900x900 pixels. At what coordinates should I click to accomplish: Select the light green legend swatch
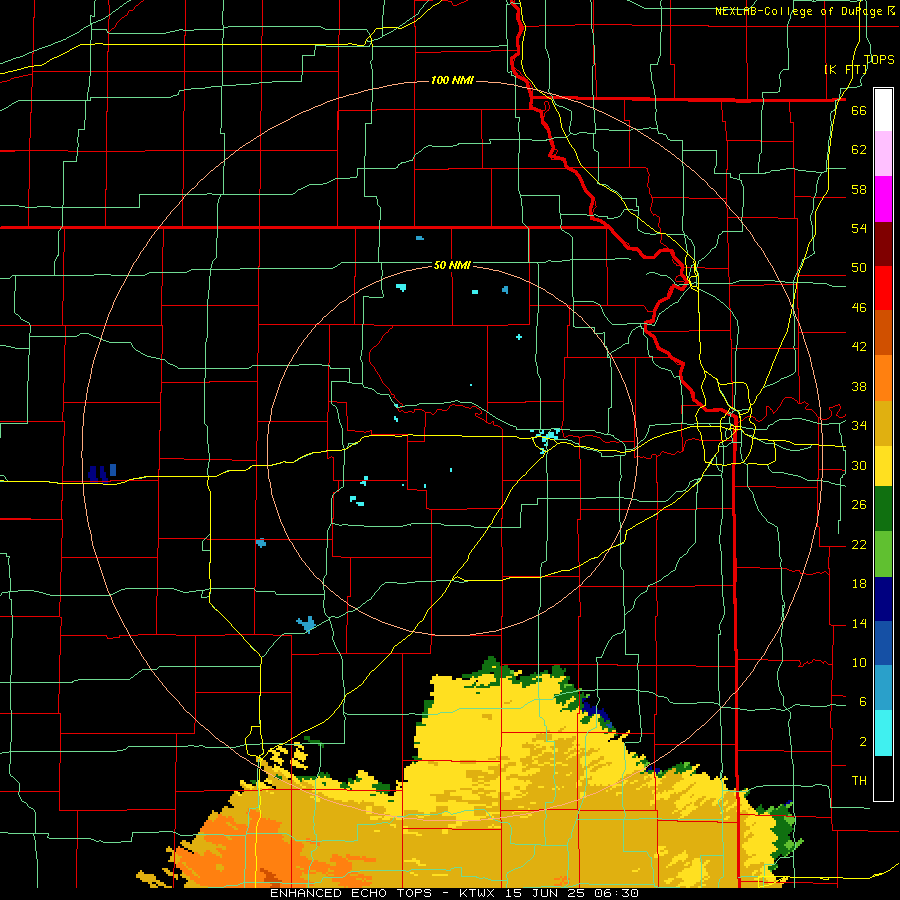tap(883, 554)
